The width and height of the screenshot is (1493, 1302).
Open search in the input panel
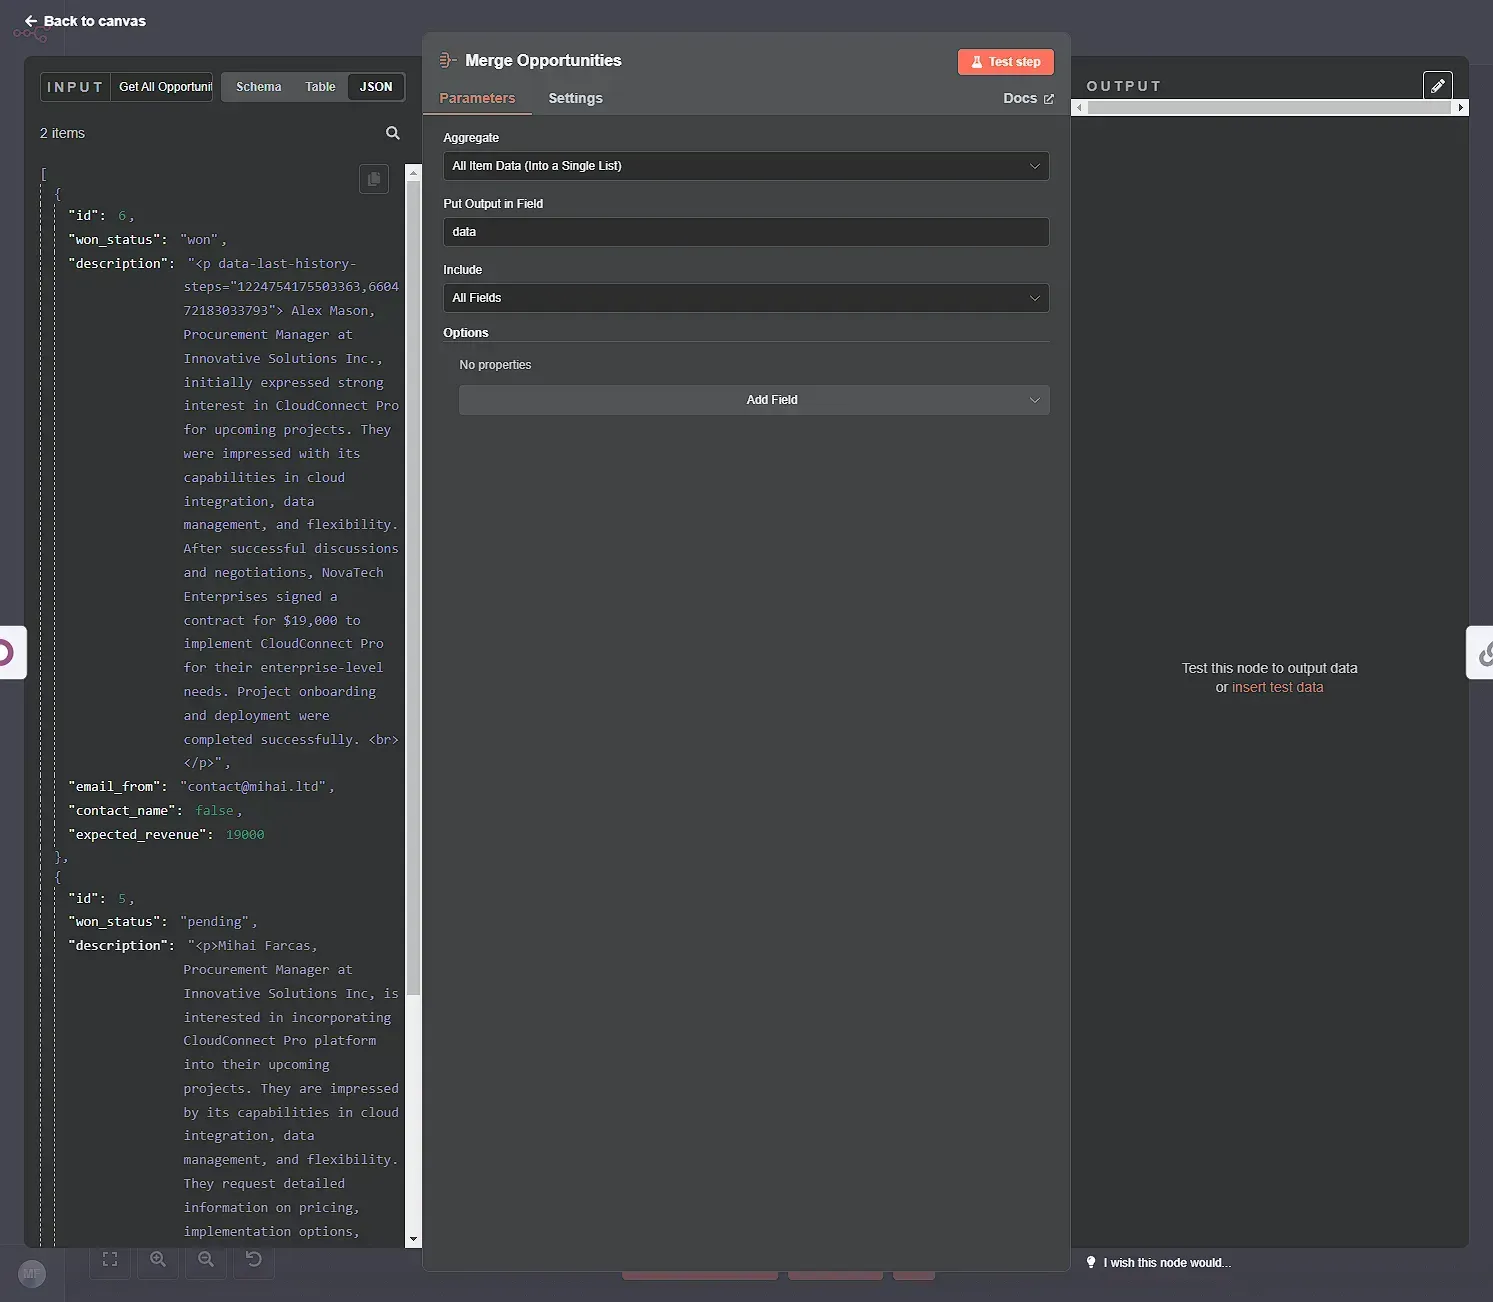pos(392,132)
